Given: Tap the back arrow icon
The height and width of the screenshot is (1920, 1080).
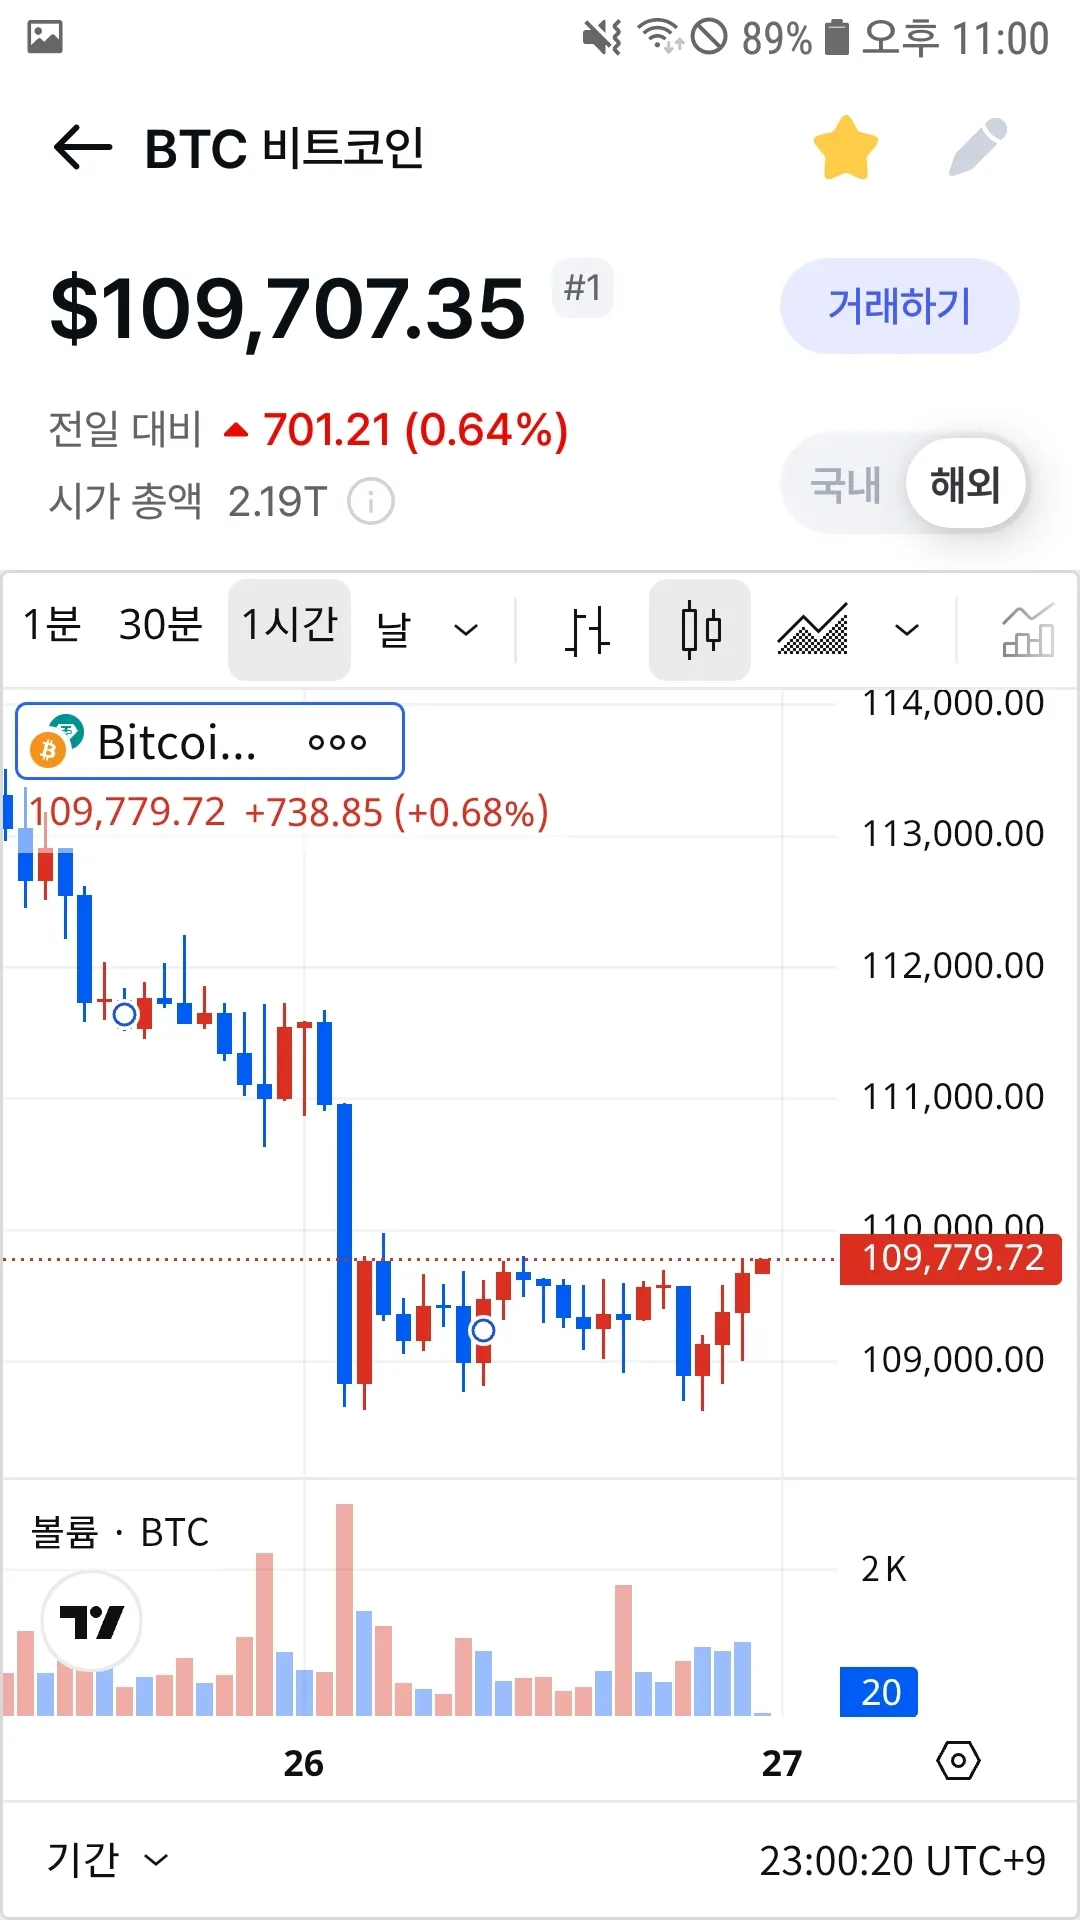Looking at the screenshot, I should (x=82, y=148).
